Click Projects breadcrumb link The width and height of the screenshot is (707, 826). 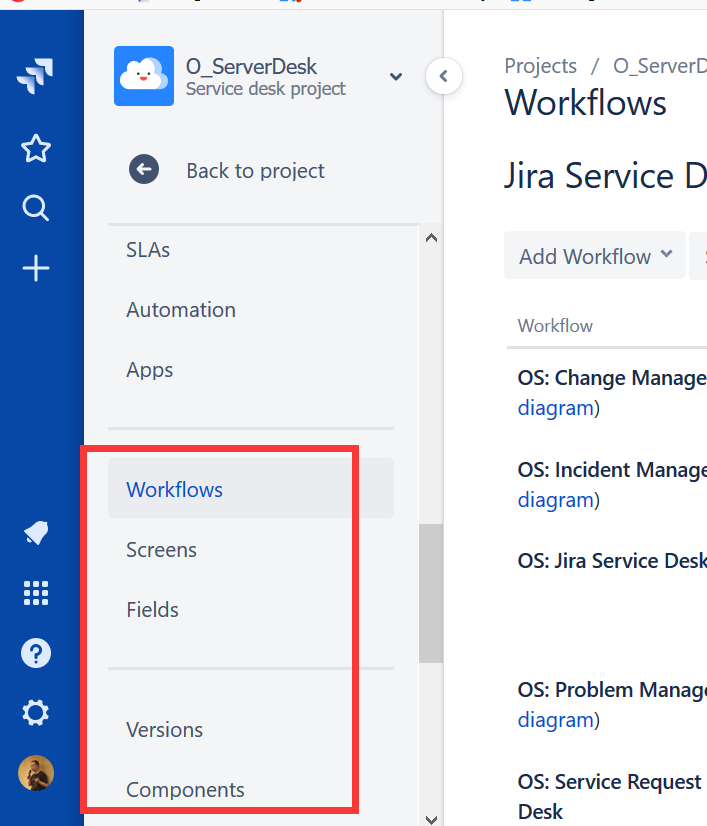(x=541, y=66)
